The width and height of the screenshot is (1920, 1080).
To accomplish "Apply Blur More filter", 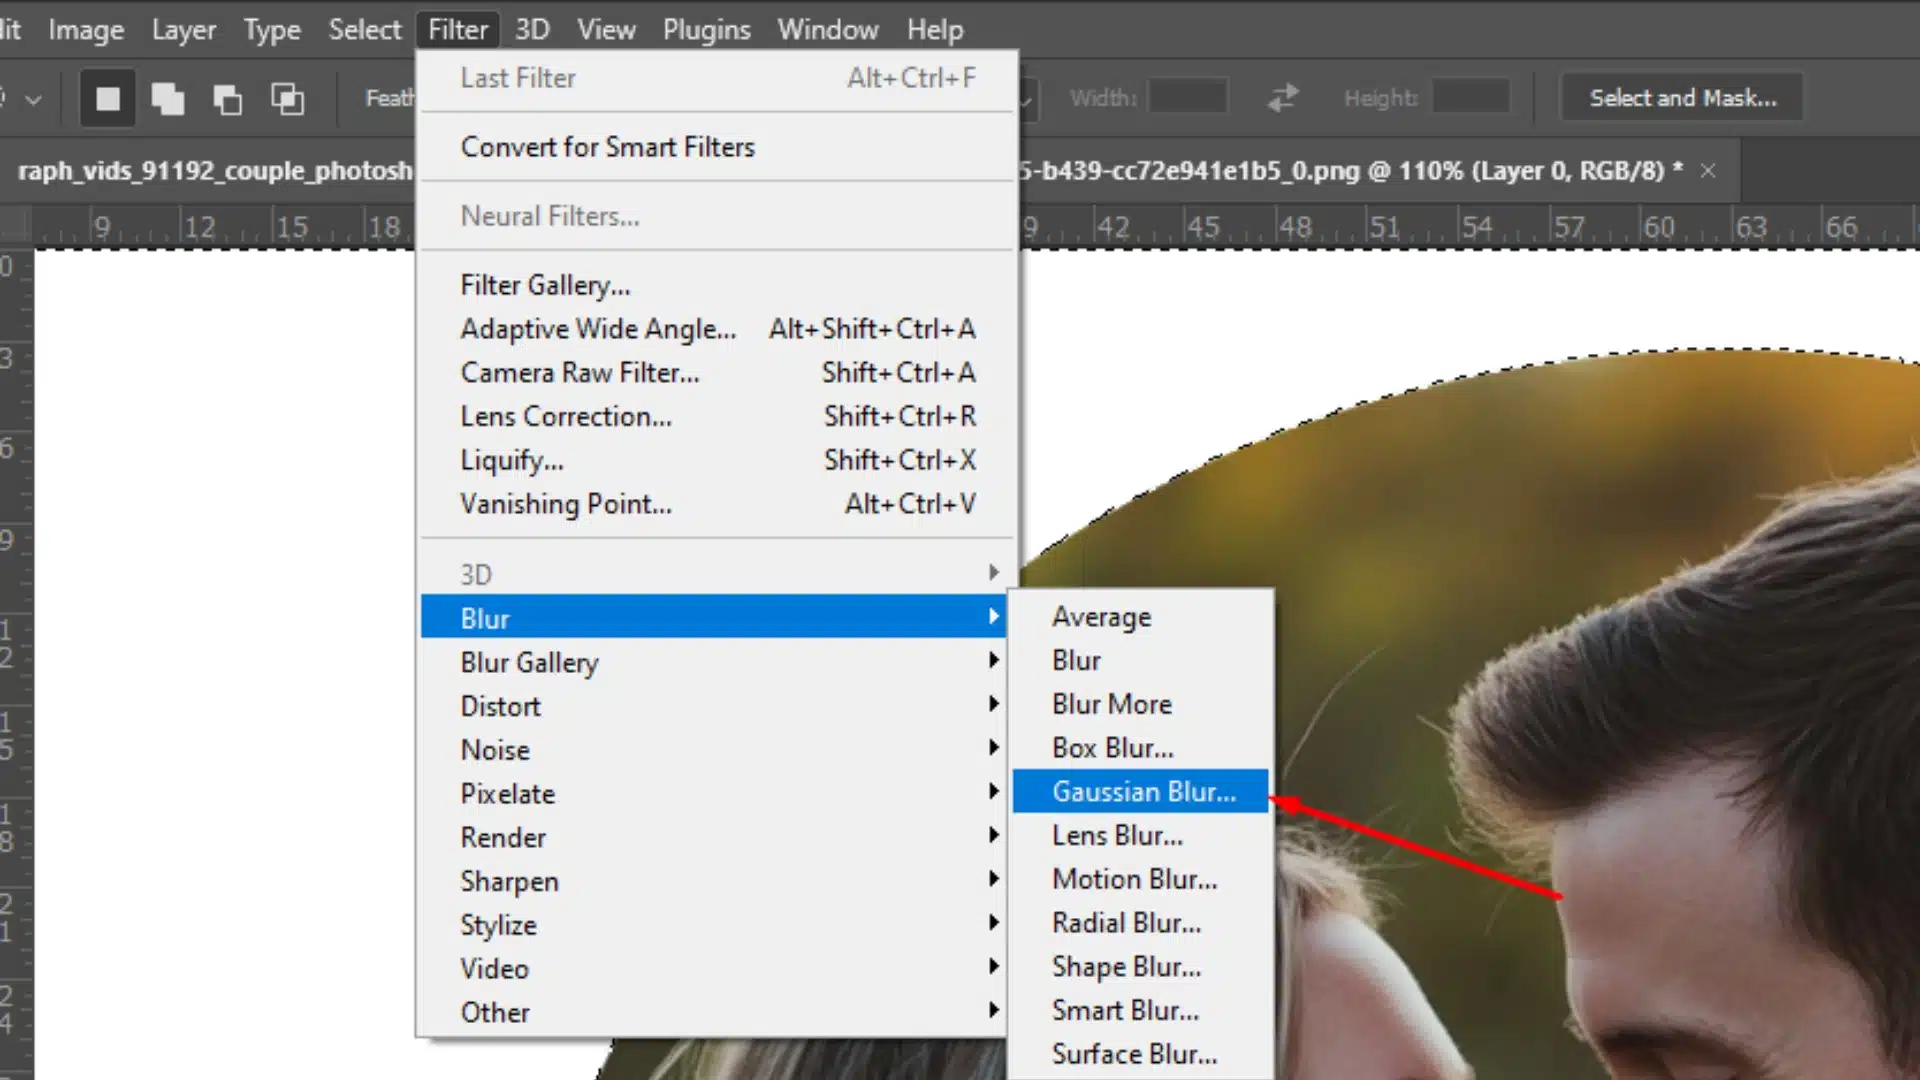I will point(1141,704).
